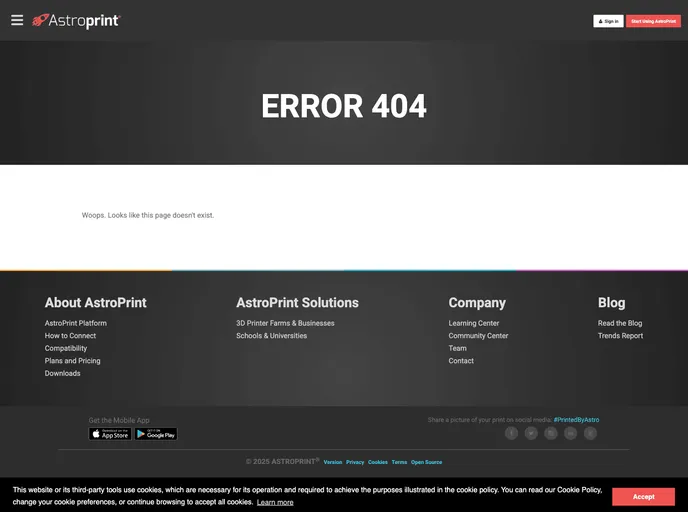Screen dimensions: 688x512
Task: Open the Team page link
Action: (x=457, y=348)
